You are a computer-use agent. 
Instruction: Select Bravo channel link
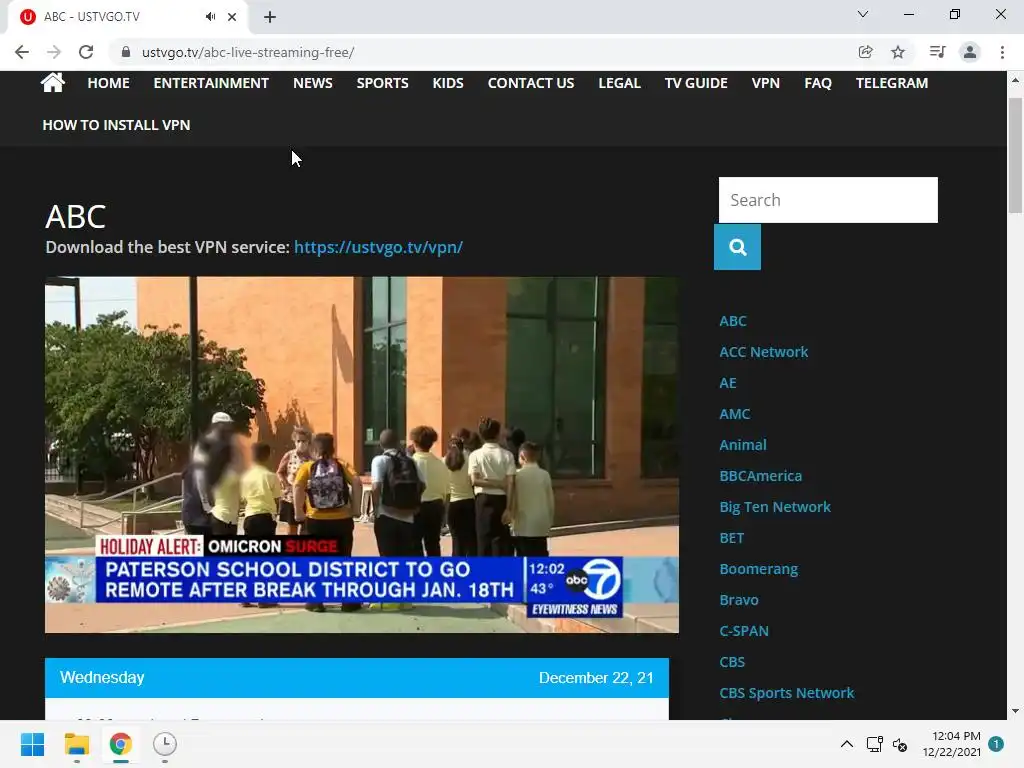click(739, 600)
